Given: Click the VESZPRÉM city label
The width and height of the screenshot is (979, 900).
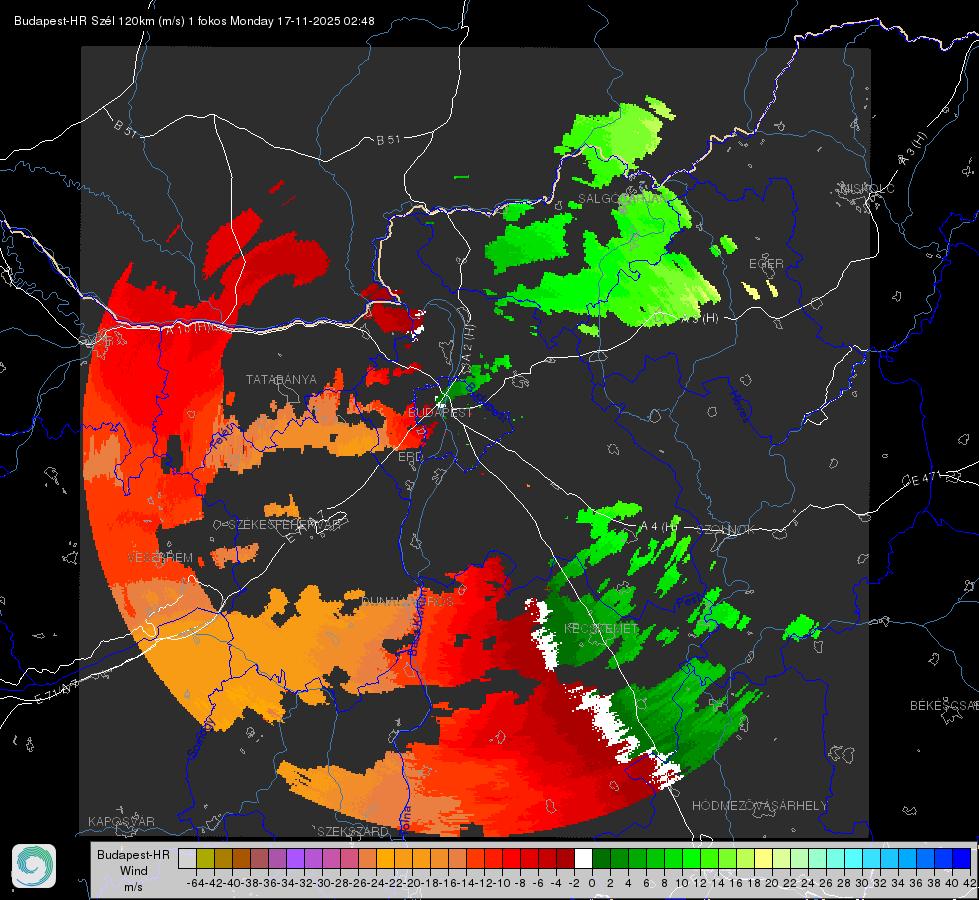Looking at the screenshot, I should click(x=160, y=557).
